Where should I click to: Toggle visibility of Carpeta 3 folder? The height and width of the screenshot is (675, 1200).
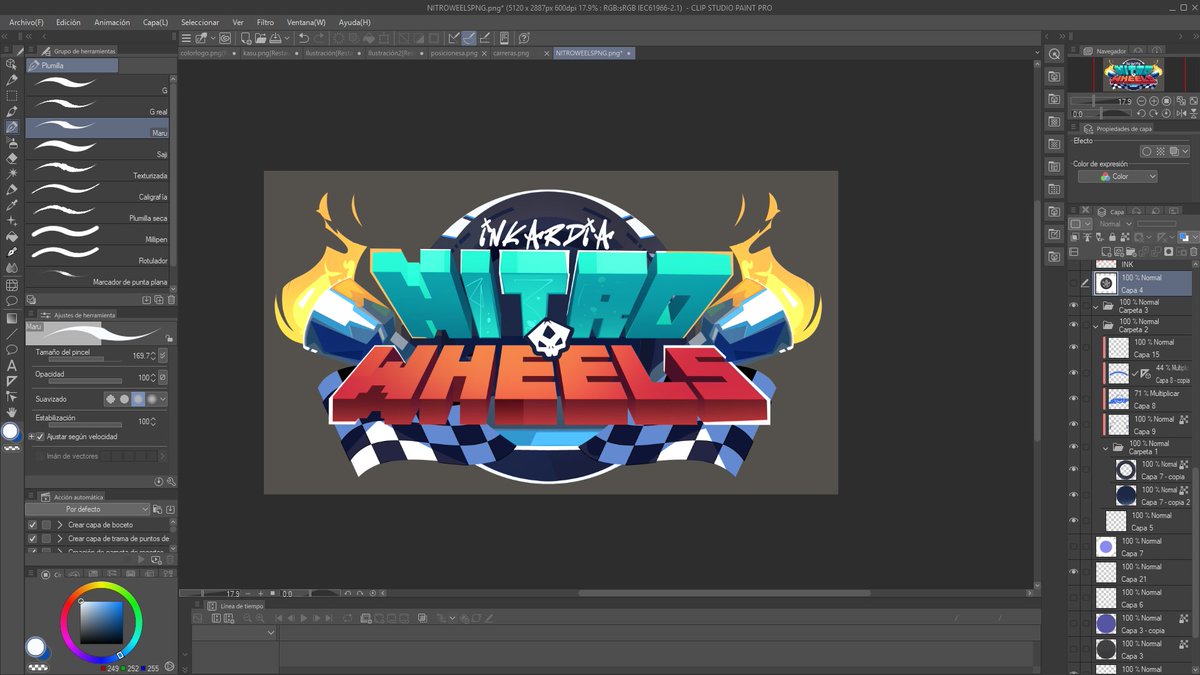point(1074,306)
